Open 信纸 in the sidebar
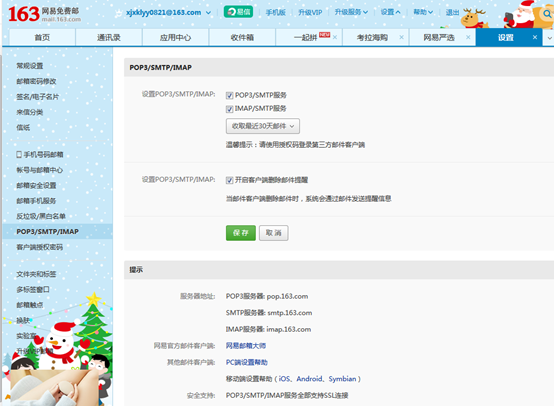Screen dimensions: 554x406 click(23, 128)
